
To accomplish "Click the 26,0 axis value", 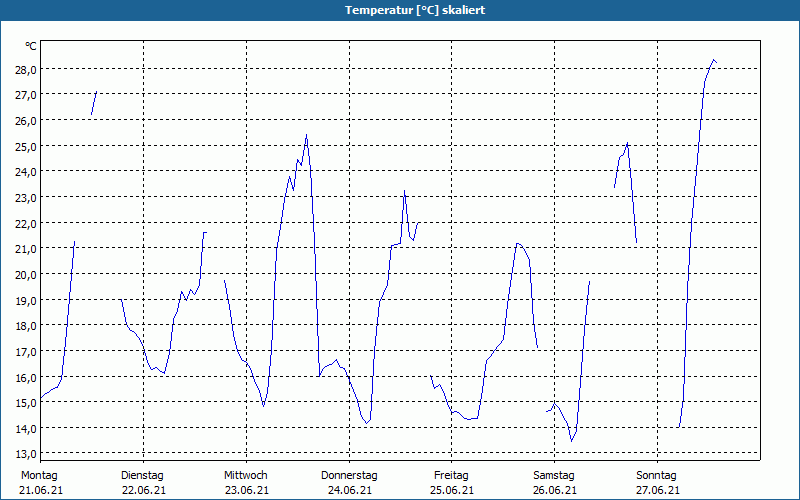I will pos(26,121).
